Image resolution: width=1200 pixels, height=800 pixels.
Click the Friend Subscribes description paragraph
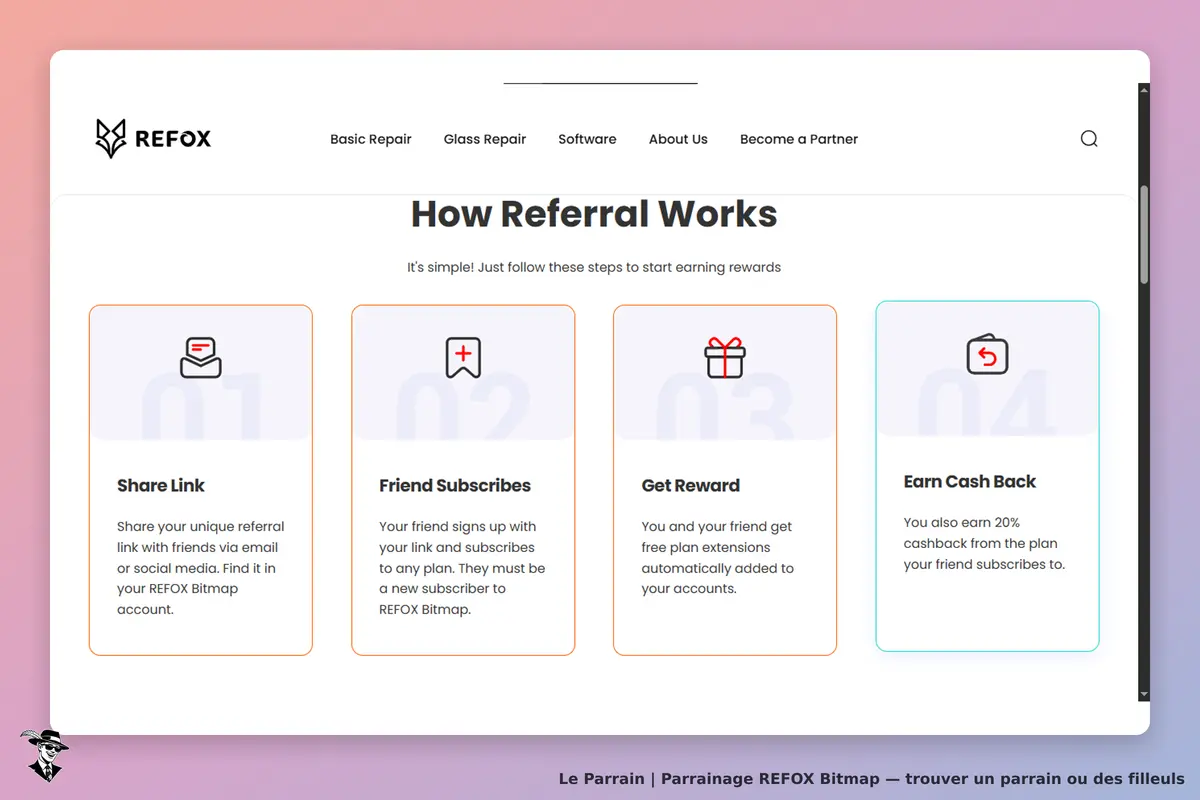(x=462, y=568)
